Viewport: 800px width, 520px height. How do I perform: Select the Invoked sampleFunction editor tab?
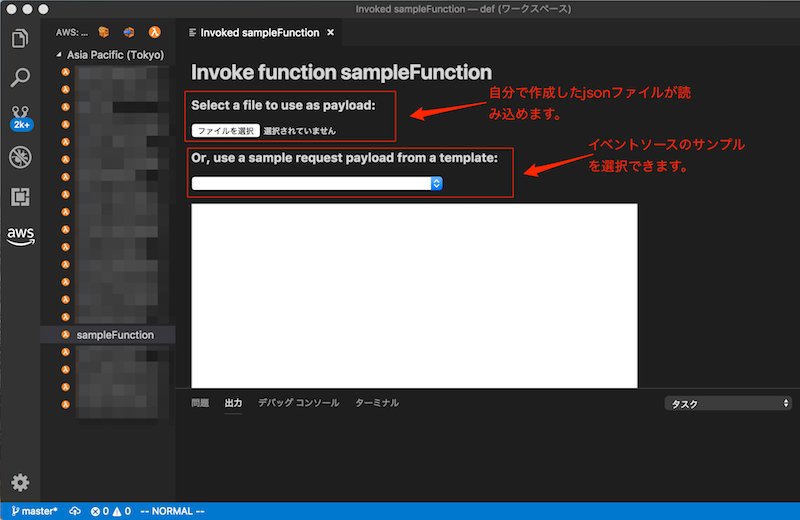pos(259,33)
